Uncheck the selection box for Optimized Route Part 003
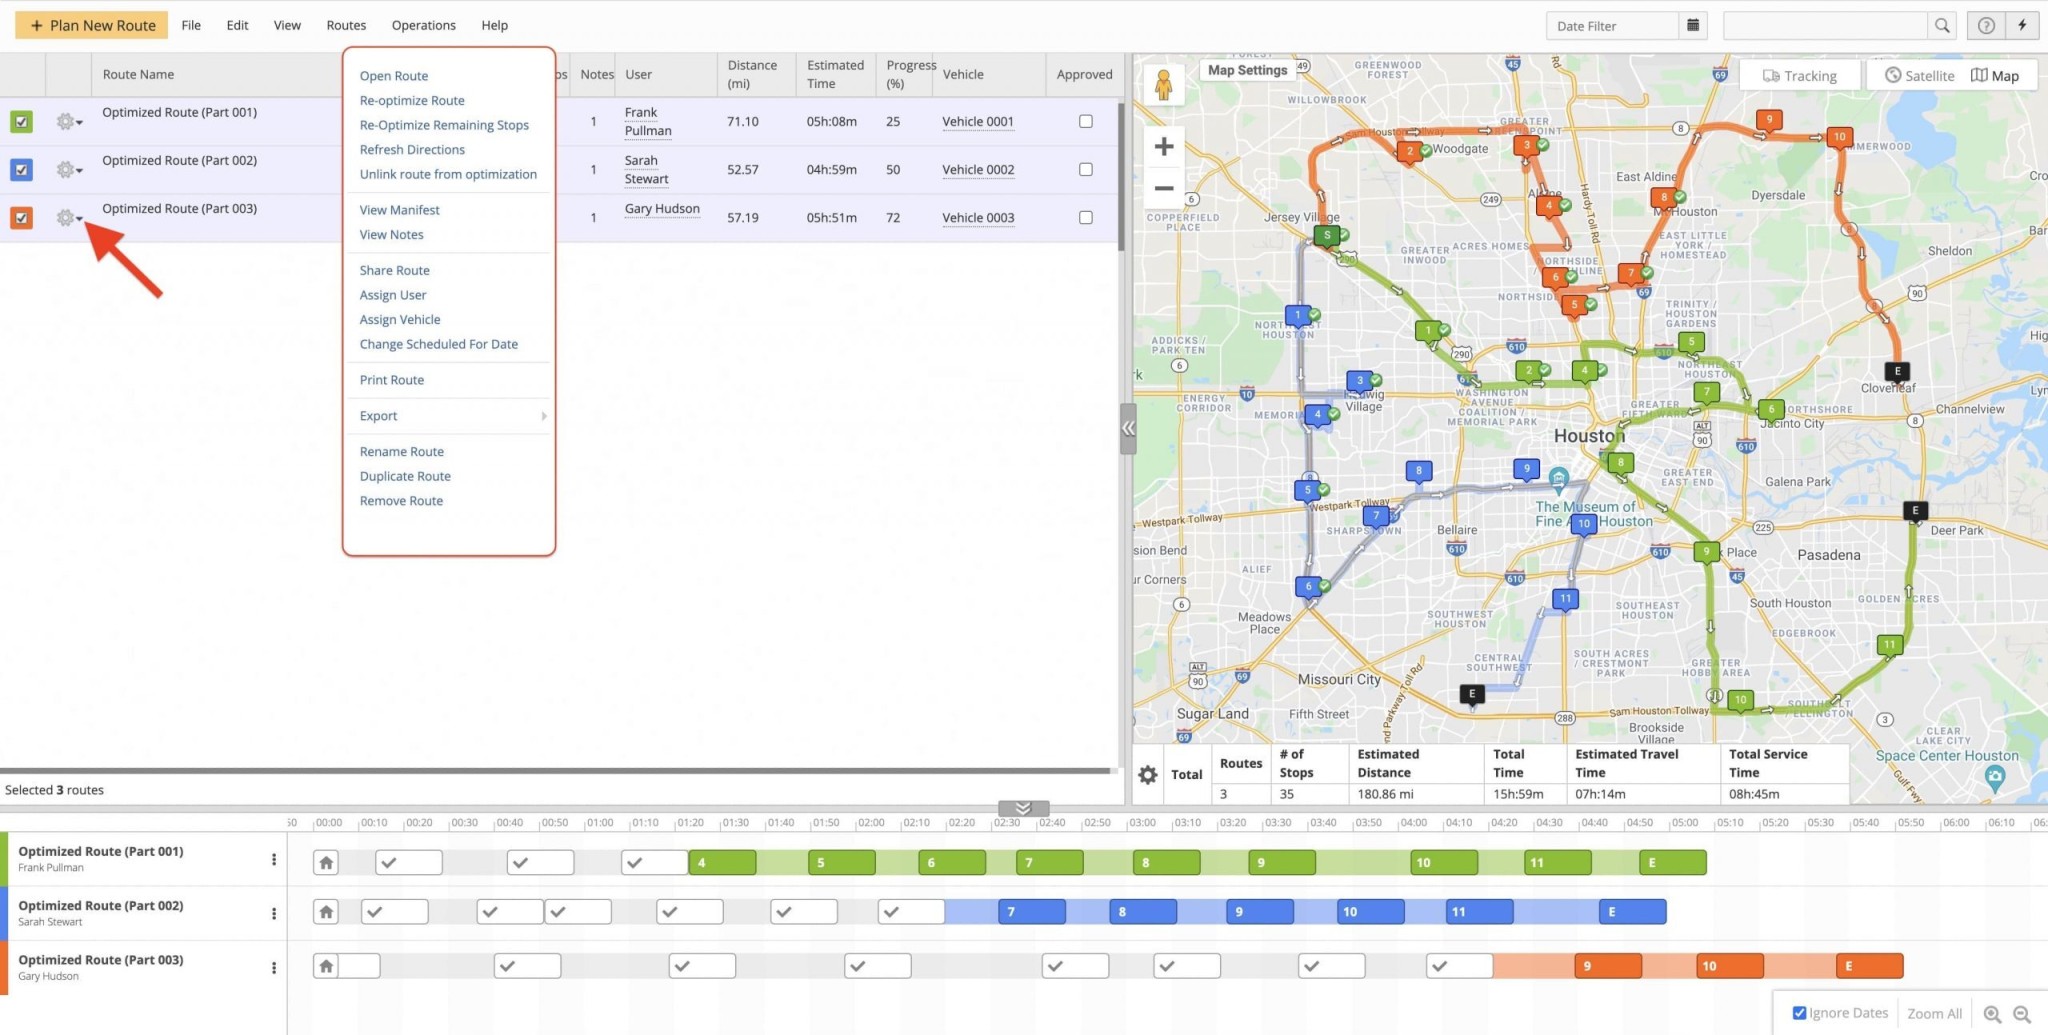This screenshot has height=1035, width=2048. point(21,217)
